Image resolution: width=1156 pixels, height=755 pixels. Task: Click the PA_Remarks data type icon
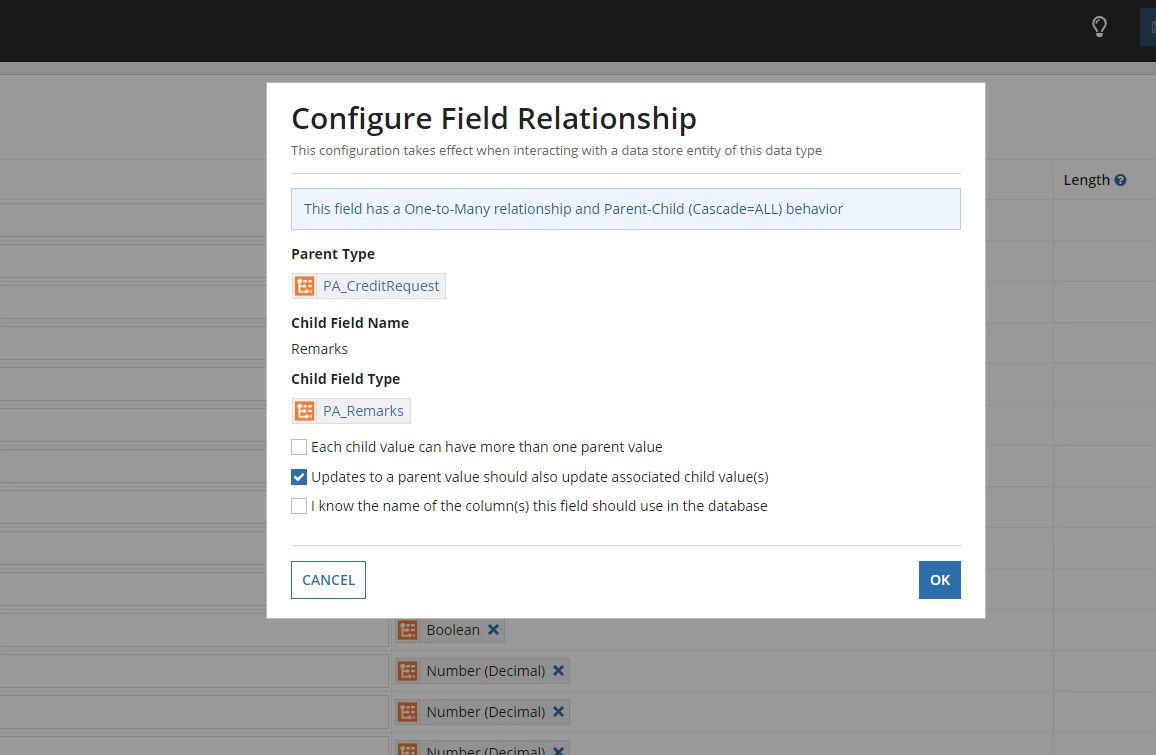click(304, 411)
